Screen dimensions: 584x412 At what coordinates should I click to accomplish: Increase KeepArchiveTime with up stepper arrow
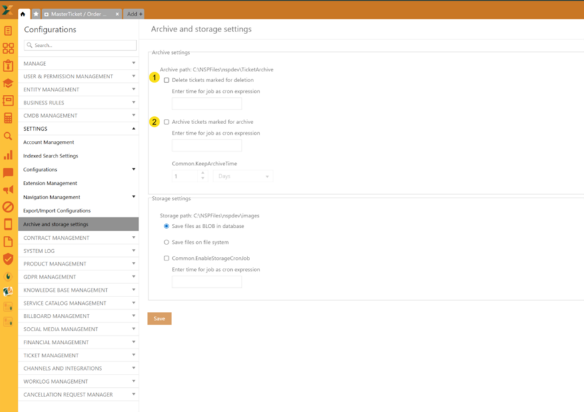[203, 173]
